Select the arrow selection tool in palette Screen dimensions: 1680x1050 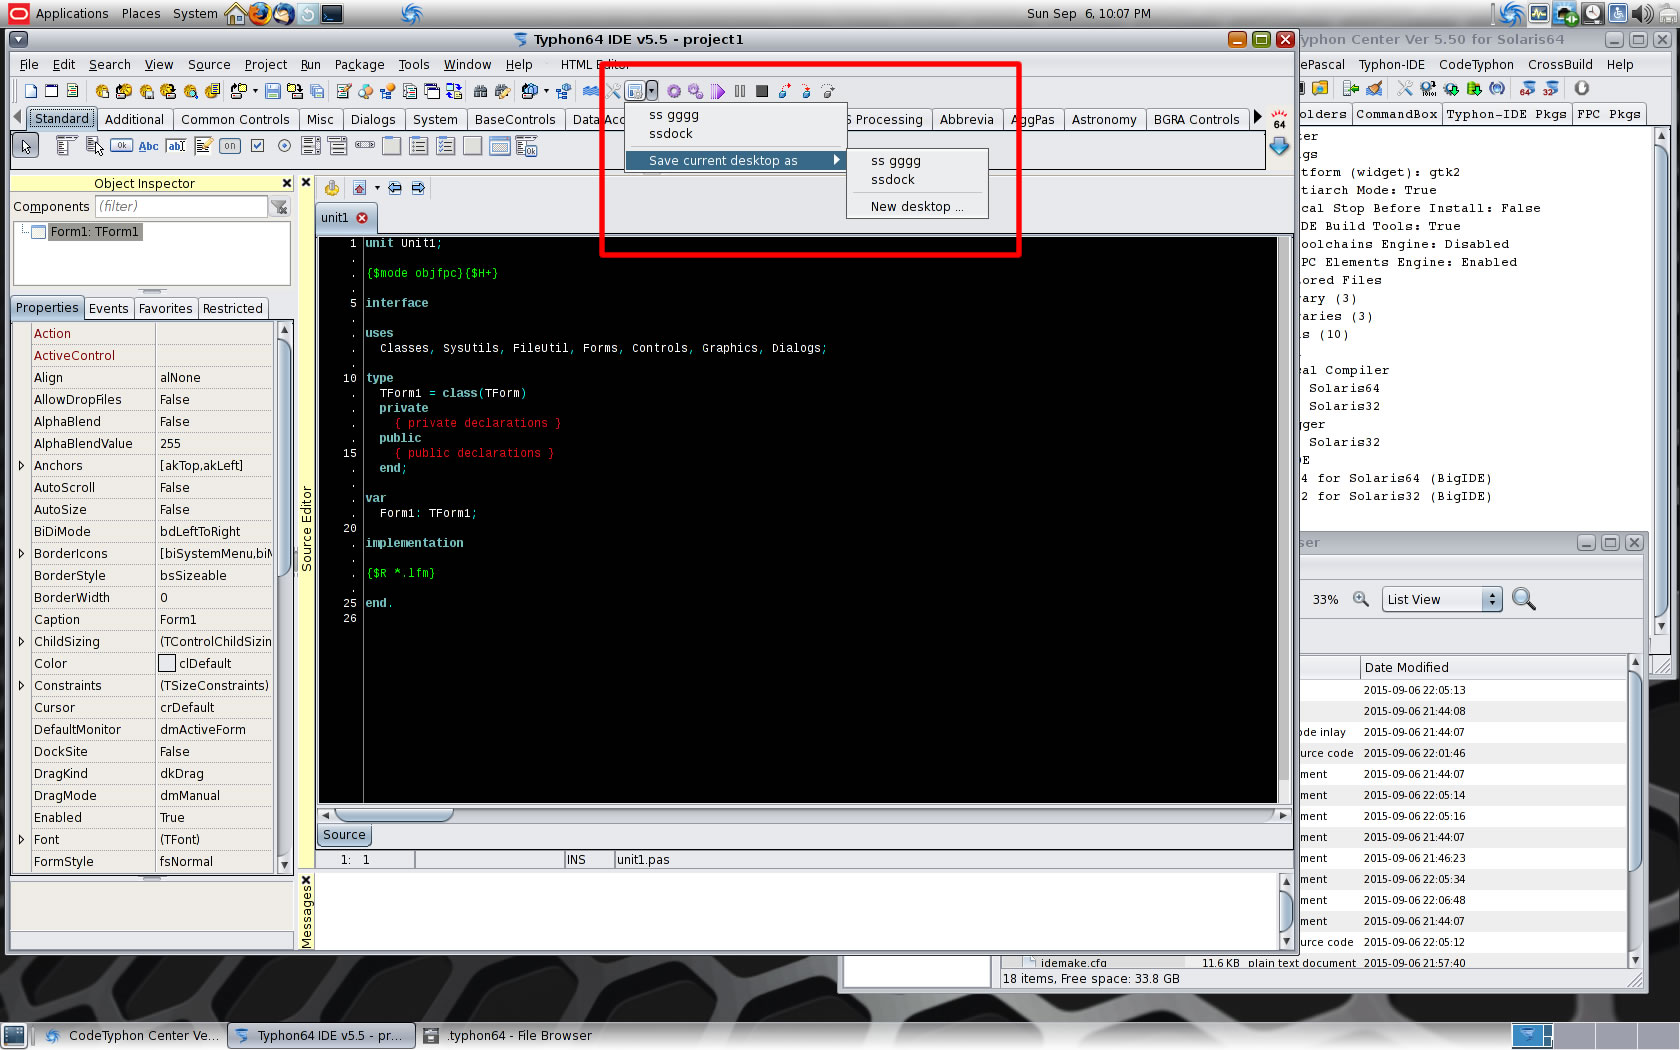26,146
